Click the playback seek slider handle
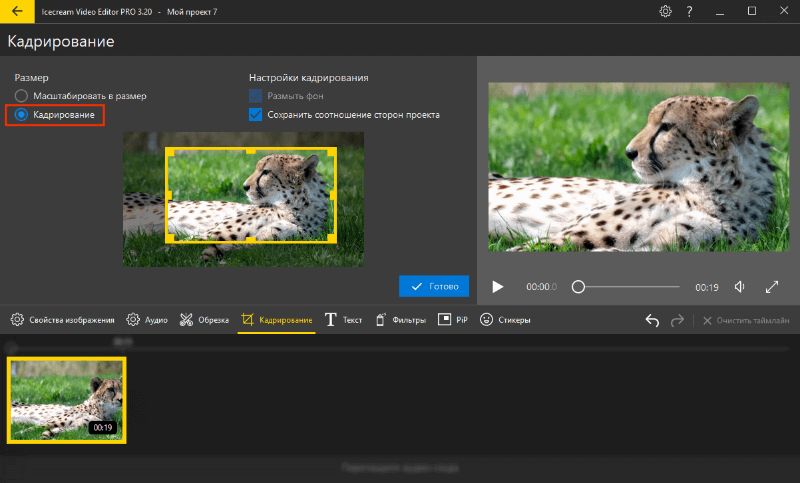Image resolution: width=800 pixels, height=483 pixels. pyautogui.click(x=578, y=287)
